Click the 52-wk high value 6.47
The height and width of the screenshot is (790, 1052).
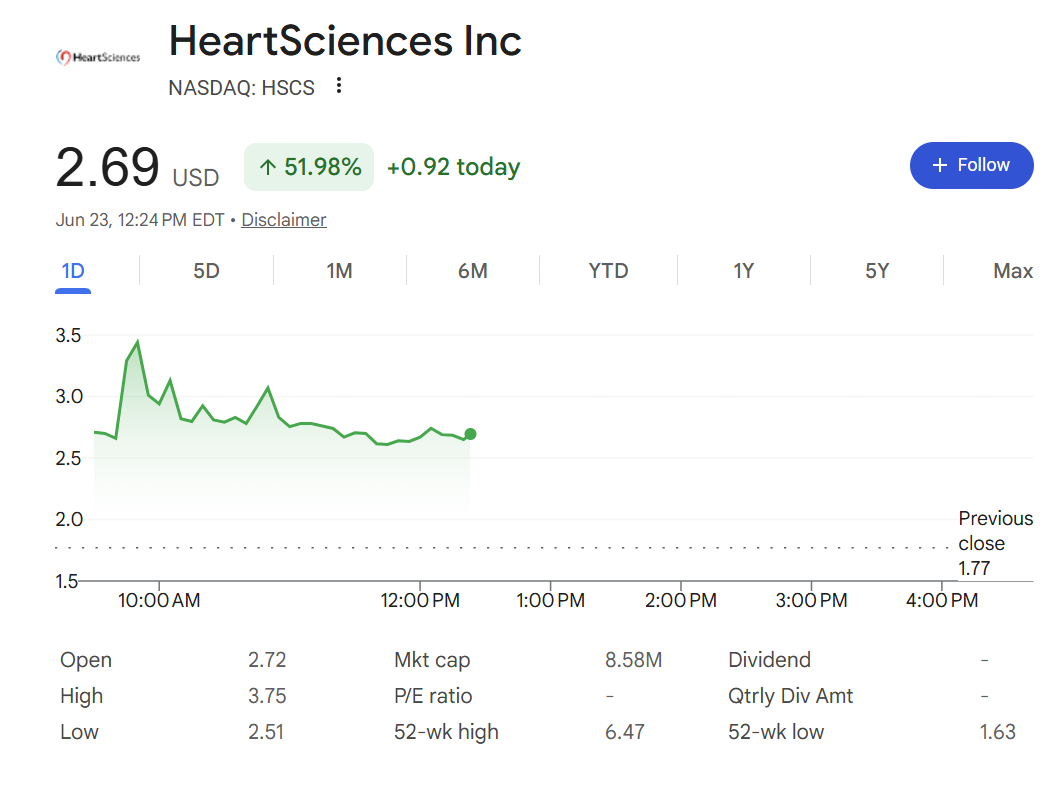coord(625,732)
